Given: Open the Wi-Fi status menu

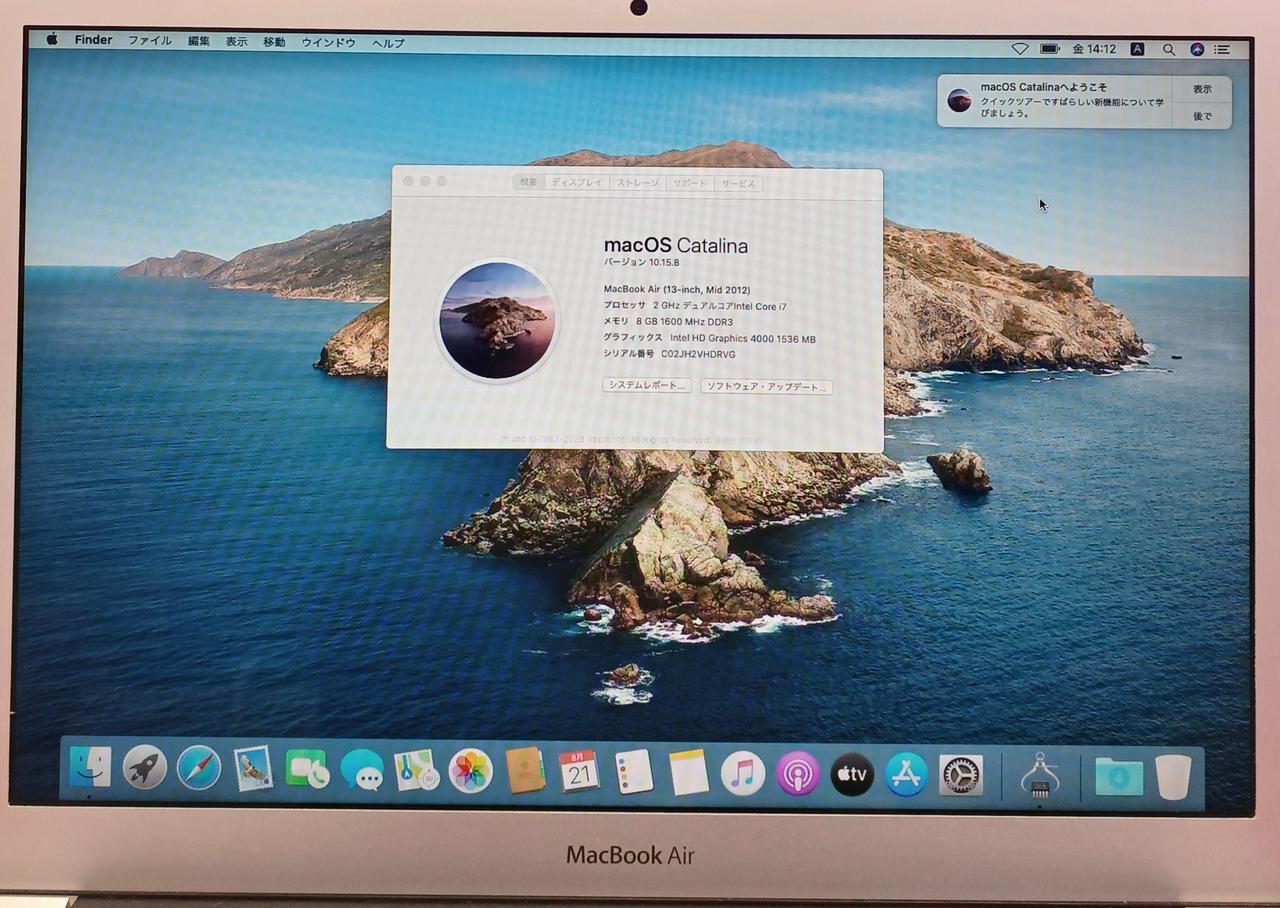Looking at the screenshot, I should coord(1020,48).
